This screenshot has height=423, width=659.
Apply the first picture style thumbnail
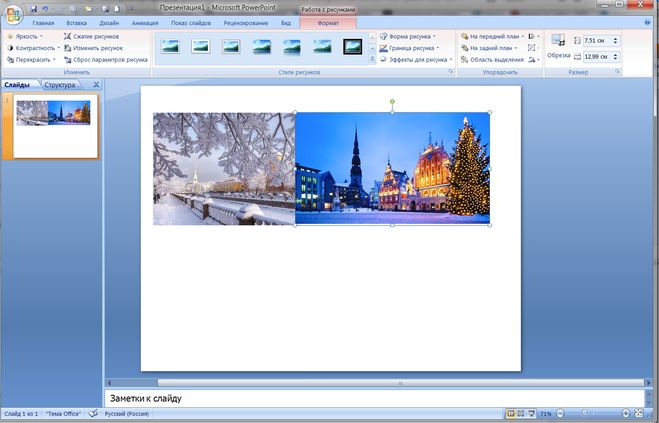click(x=170, y=46)
